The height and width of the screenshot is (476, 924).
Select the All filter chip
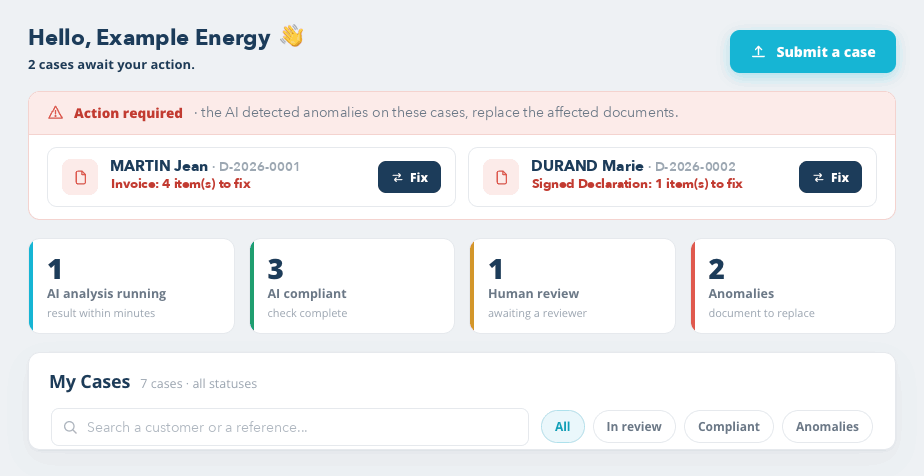coord(563,427)
